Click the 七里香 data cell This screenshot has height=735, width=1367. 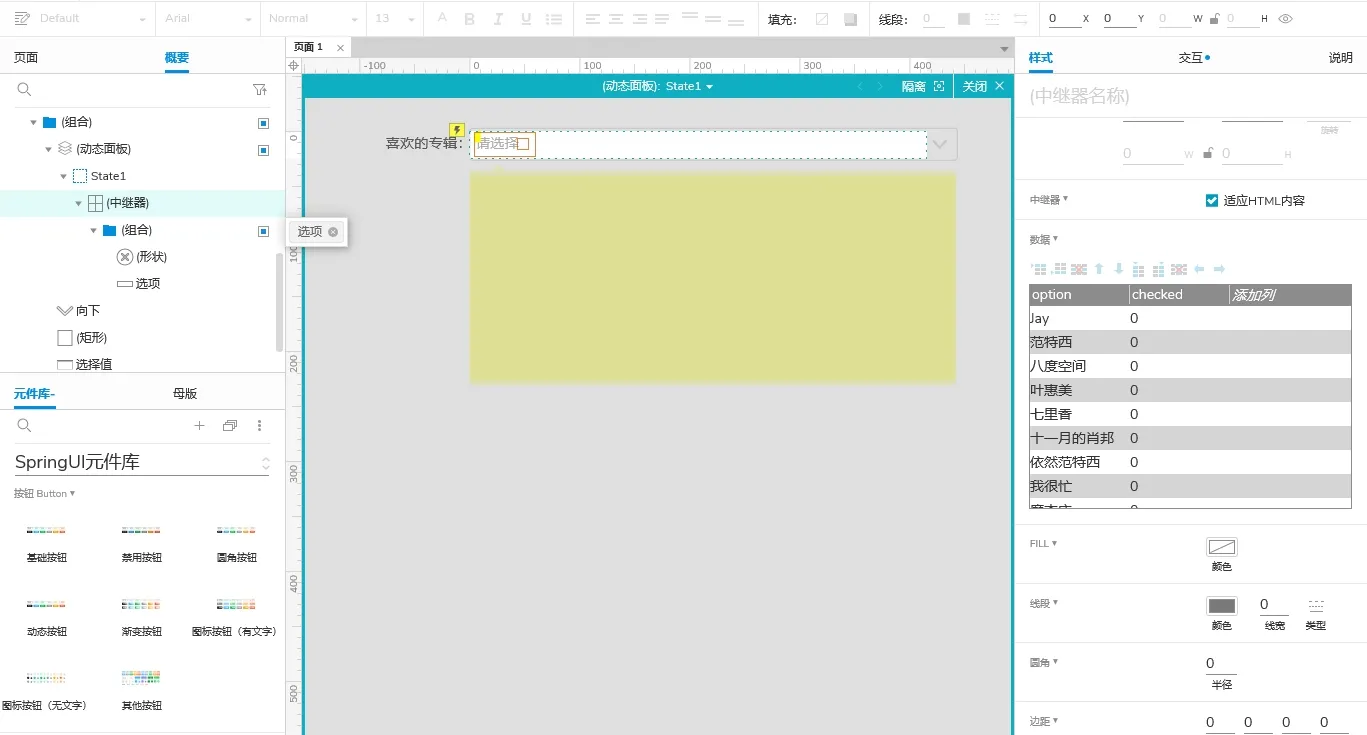click(1079, 414)
